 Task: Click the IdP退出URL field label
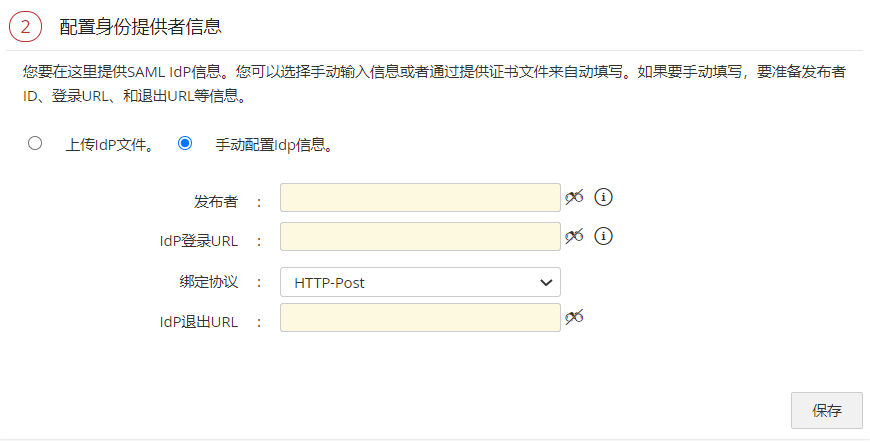click(x=198, y=322)
